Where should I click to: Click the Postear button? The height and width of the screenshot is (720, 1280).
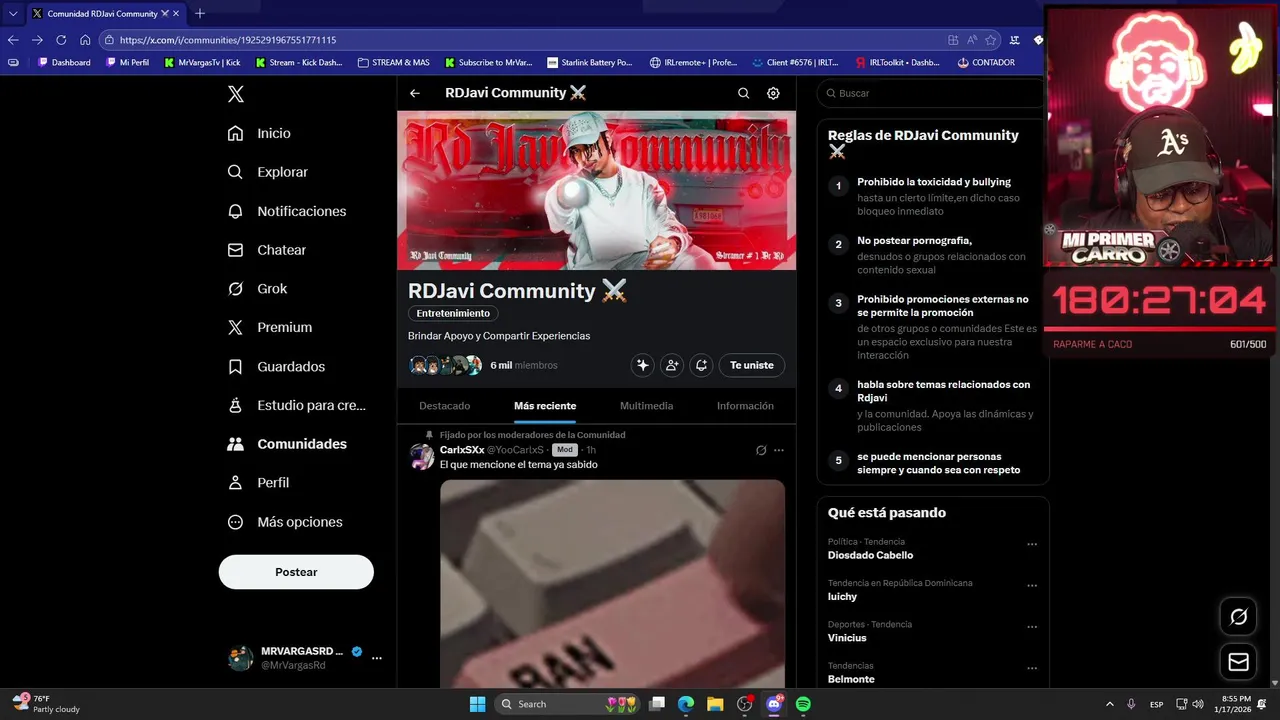pos(296,572)
